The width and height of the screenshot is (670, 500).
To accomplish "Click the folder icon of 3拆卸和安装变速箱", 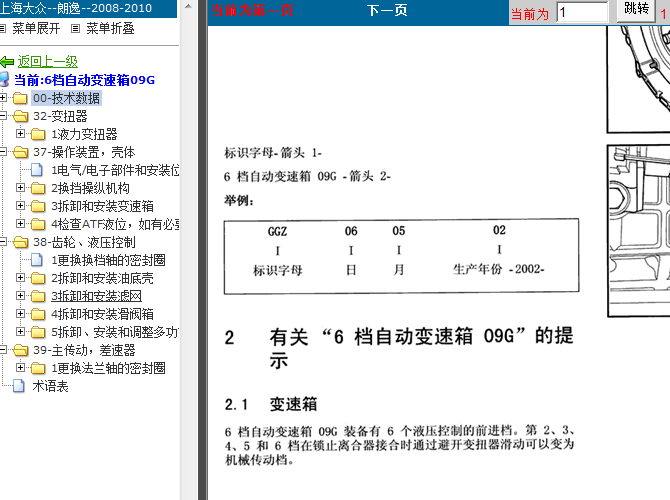I will click(38, 206).
